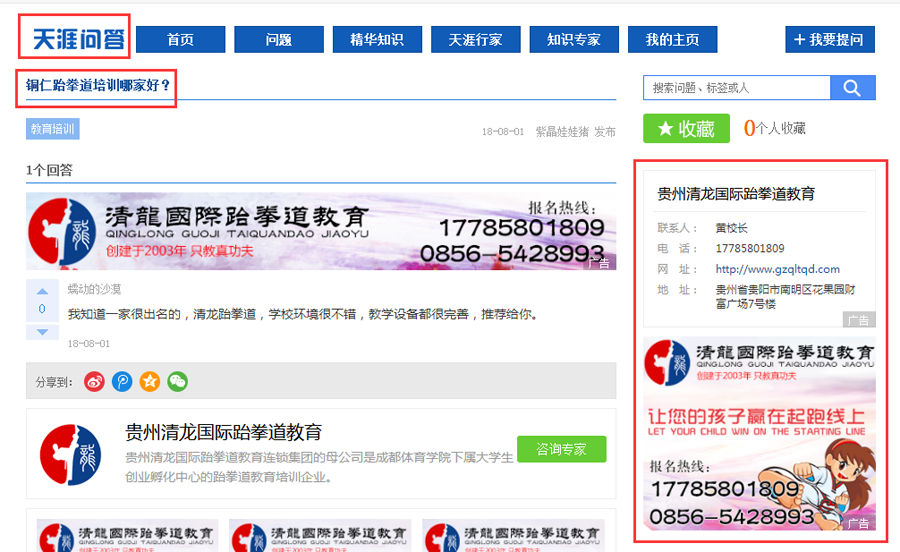Share via the blue P icon
Viewport: 900px width, 552px height.
tap(122, 382)
